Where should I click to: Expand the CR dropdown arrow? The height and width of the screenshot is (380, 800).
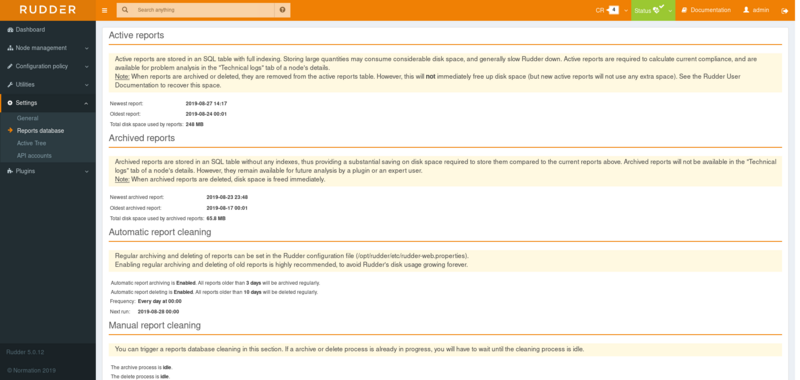click(626, 11)
